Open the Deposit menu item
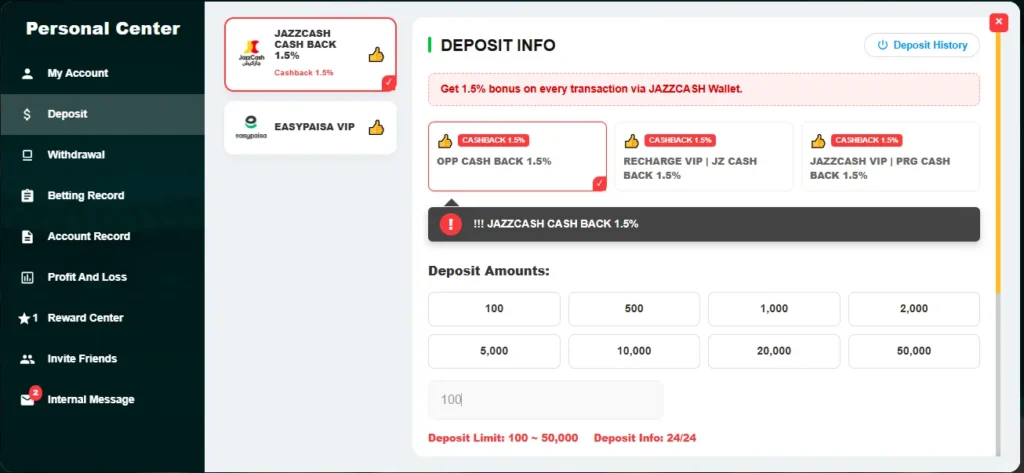1024x473 pixels. [x=103, y=114]
